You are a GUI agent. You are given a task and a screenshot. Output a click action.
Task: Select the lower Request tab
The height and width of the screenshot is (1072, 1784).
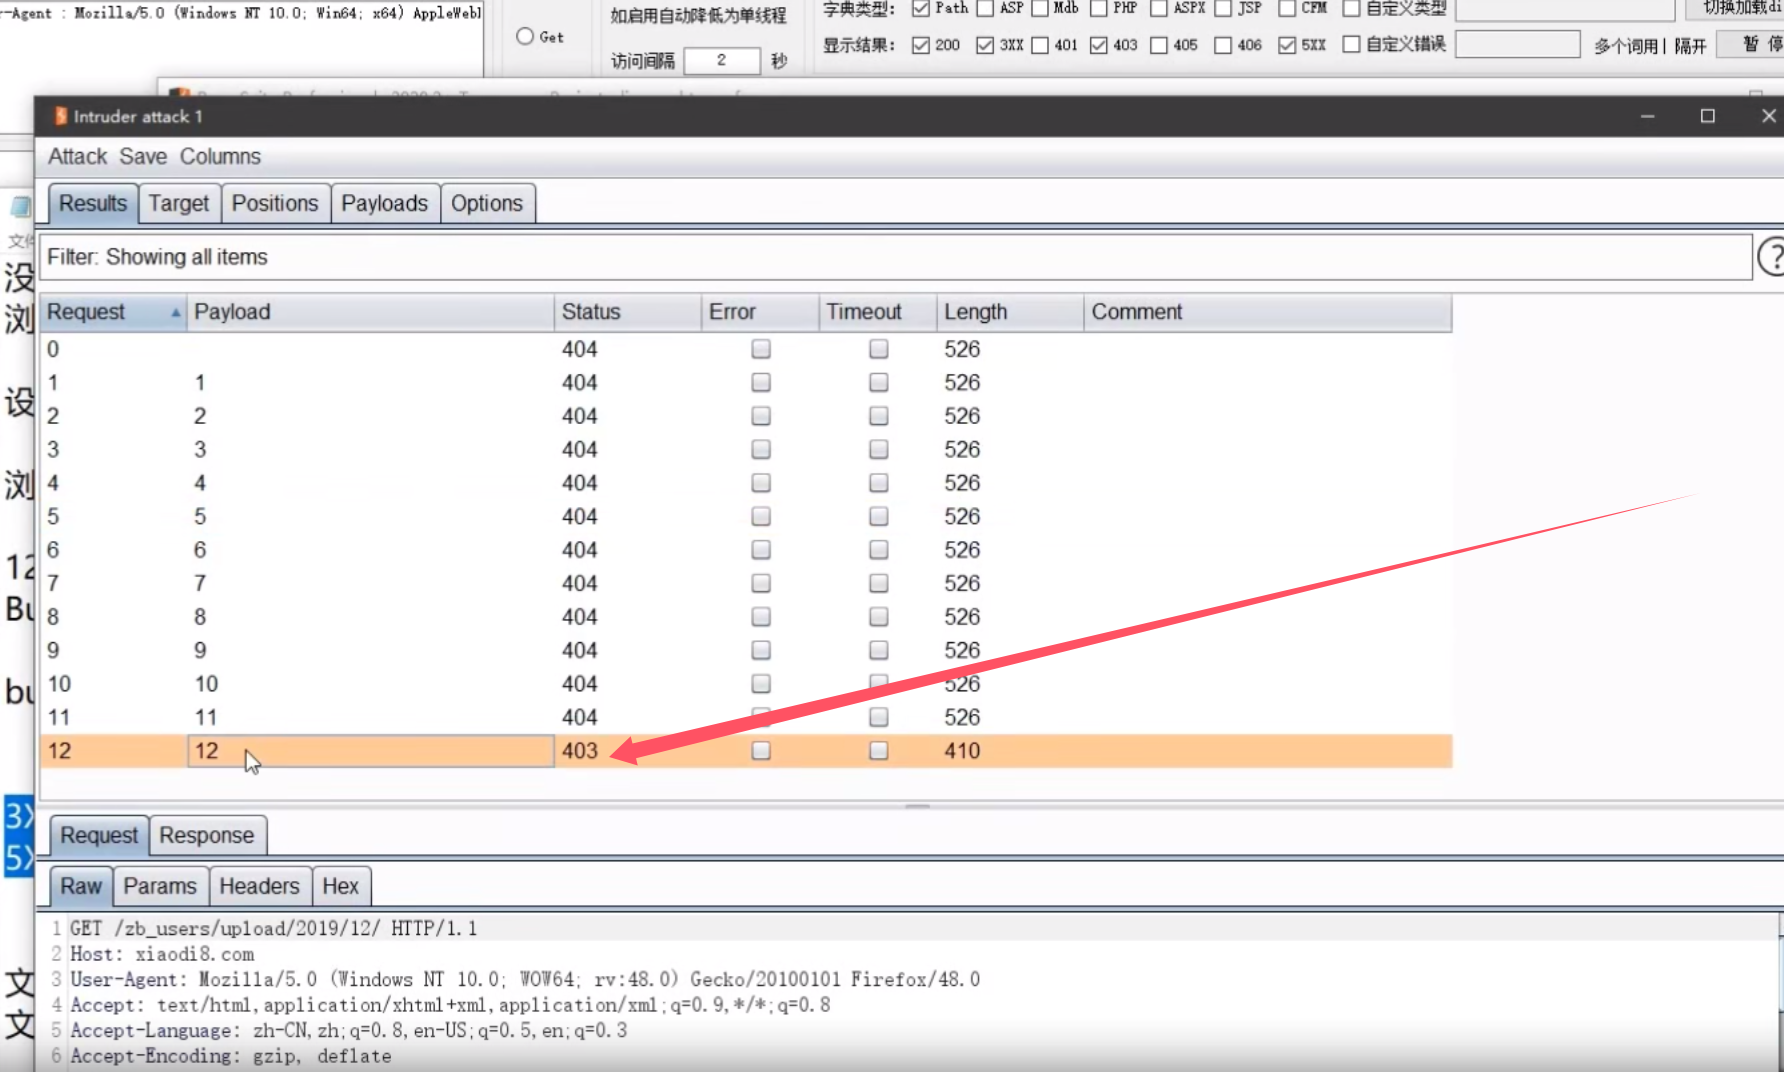pyautogui.click(x=99, y=835)
